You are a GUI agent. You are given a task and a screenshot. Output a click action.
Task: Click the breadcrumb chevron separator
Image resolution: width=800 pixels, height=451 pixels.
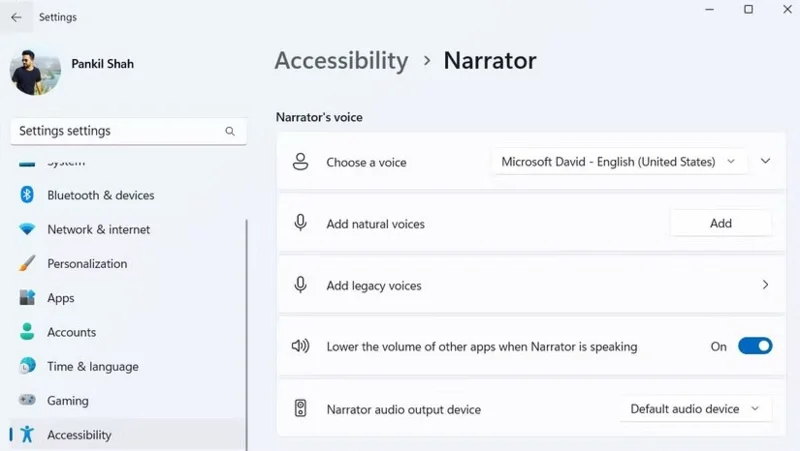point(427,61)
